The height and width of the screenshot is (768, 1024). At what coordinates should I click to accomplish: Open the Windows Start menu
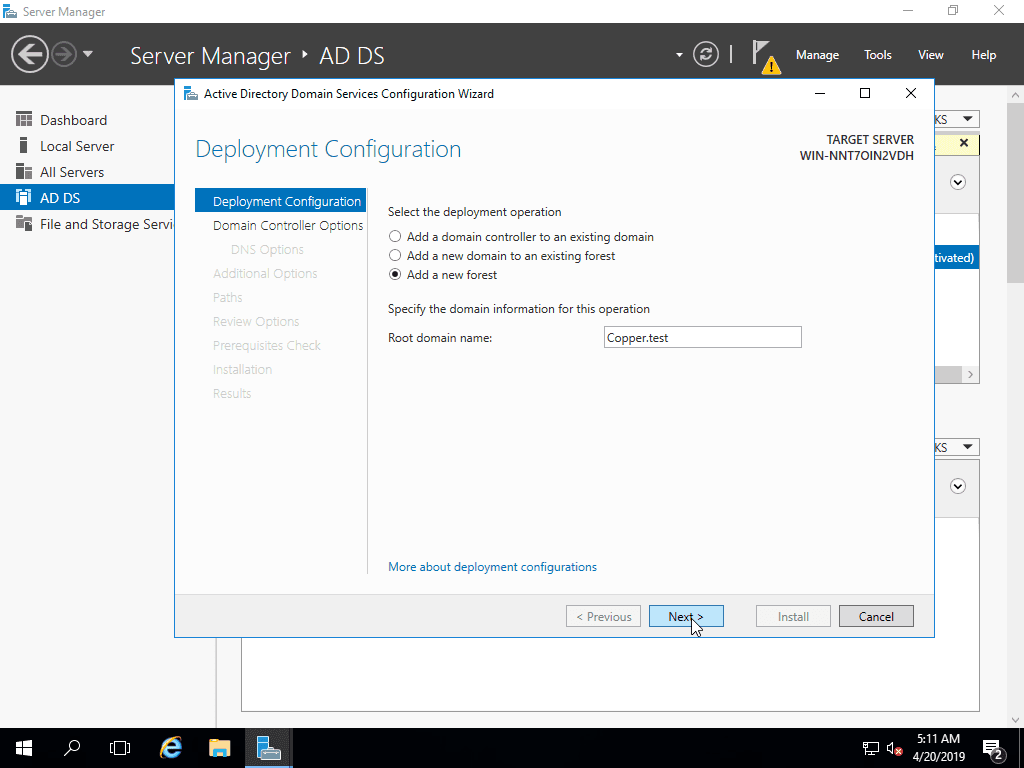(x=24, y=748)
